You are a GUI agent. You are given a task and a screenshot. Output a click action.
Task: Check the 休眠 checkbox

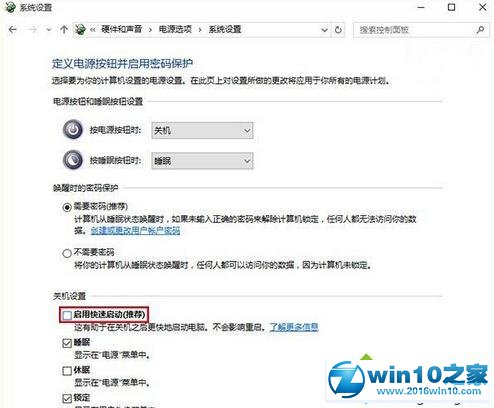(67, 370)
